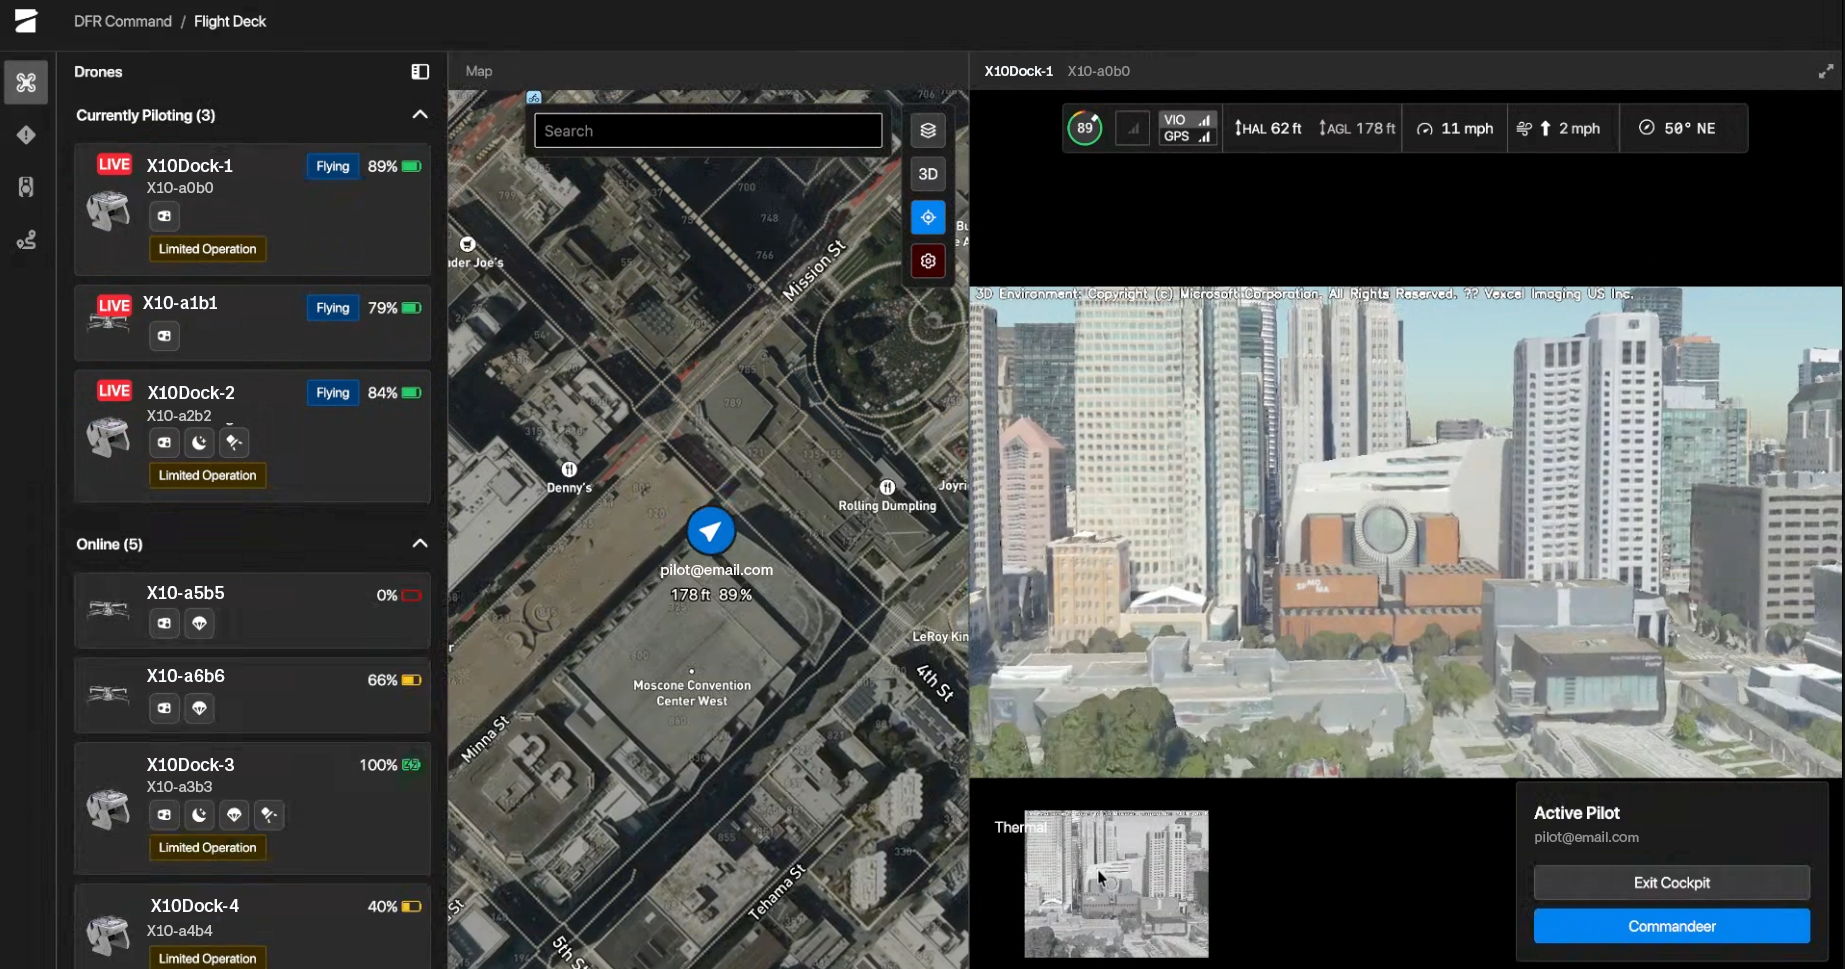Toggle the center-on-drone map button
Viewport: 1845px width, 969px height.
coord(928,217)
